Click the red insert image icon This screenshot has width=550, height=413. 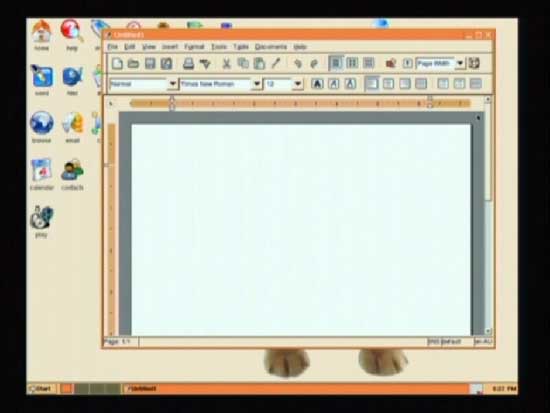[390, 64]
